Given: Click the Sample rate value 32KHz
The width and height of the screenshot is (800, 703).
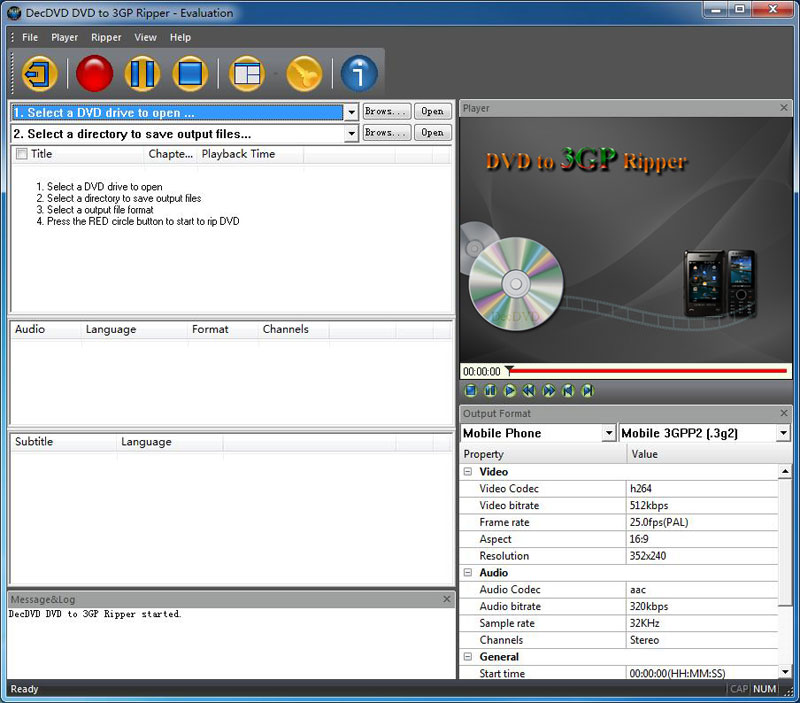Looking at the screenshot, I should click(x=702, y=623).
